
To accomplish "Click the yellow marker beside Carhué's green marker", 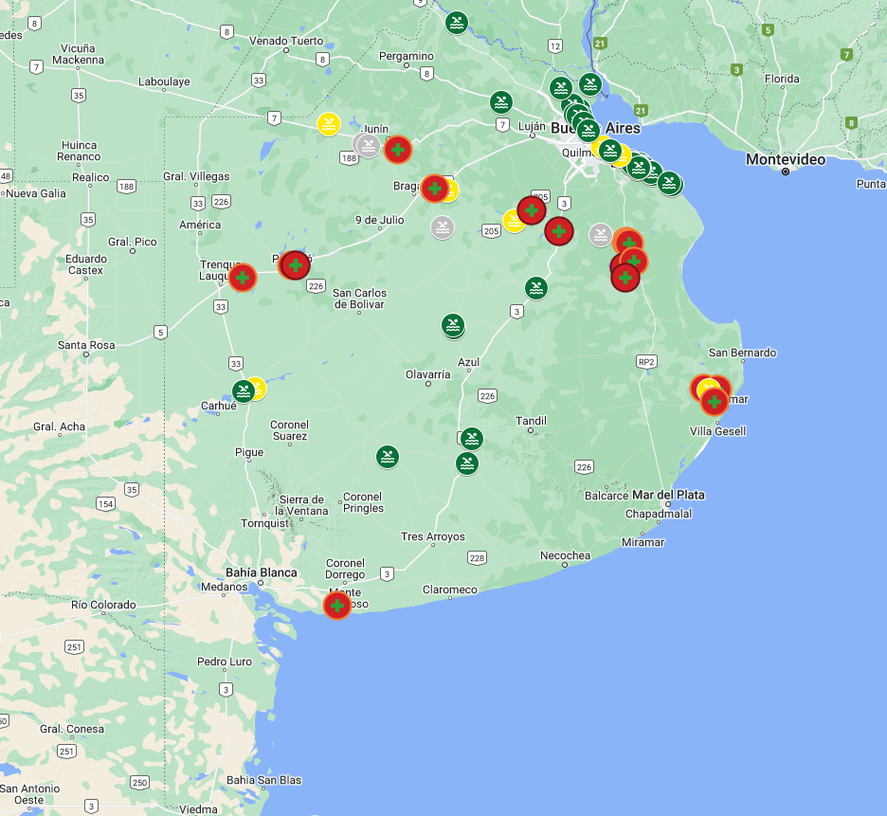I will 259,388.
